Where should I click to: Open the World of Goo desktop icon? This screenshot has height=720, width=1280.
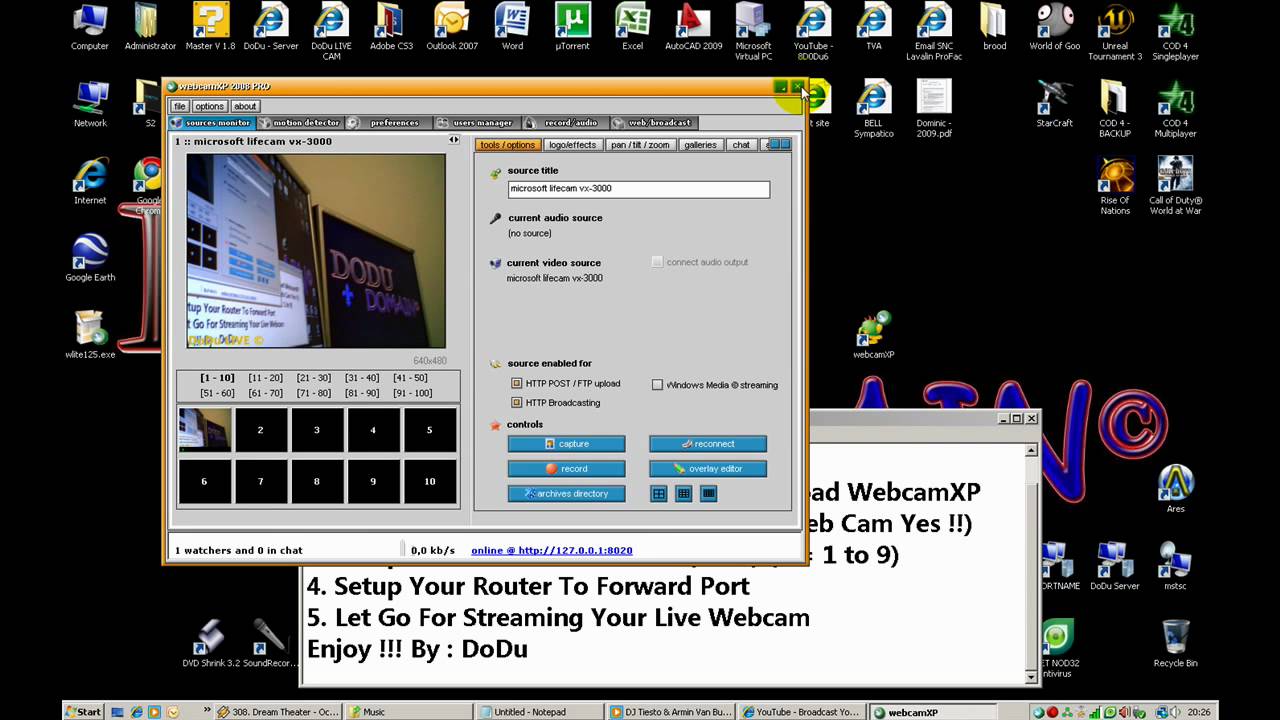(1055, 27)
